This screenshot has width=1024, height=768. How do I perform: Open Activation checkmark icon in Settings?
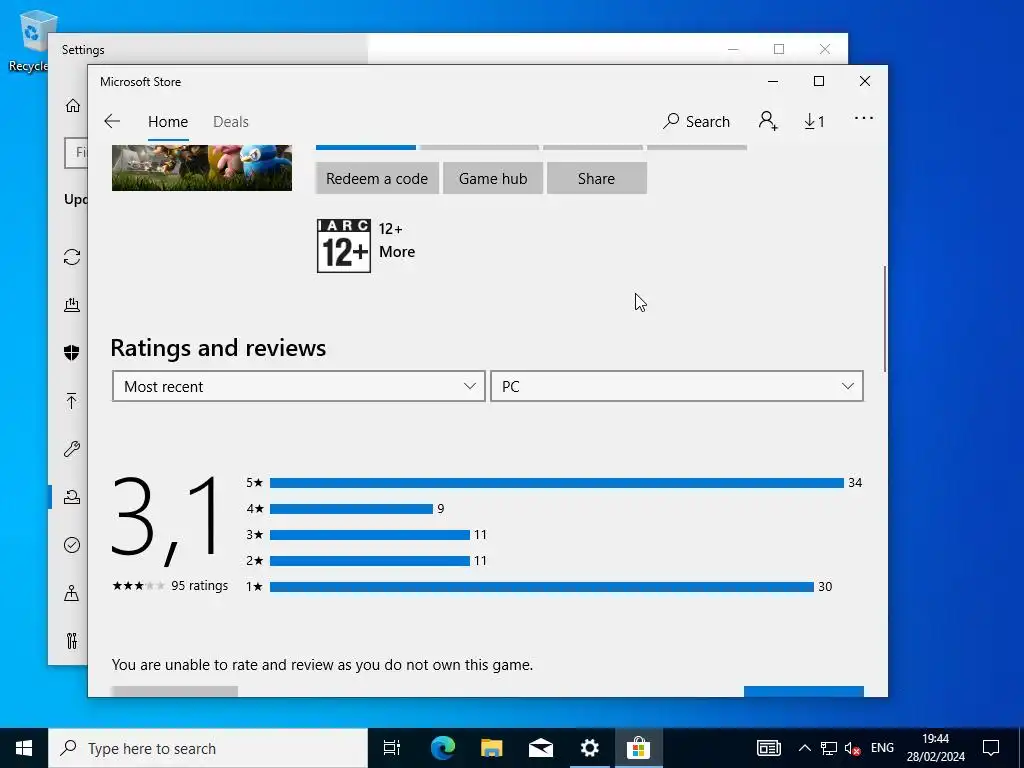tap(72, 545)
